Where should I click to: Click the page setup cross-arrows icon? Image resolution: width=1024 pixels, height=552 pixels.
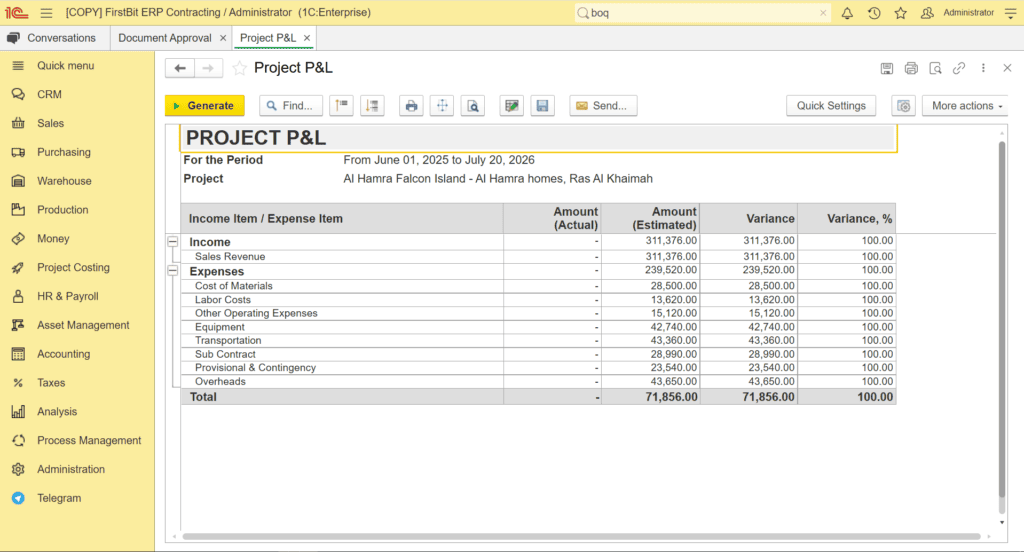pos(442,106)
